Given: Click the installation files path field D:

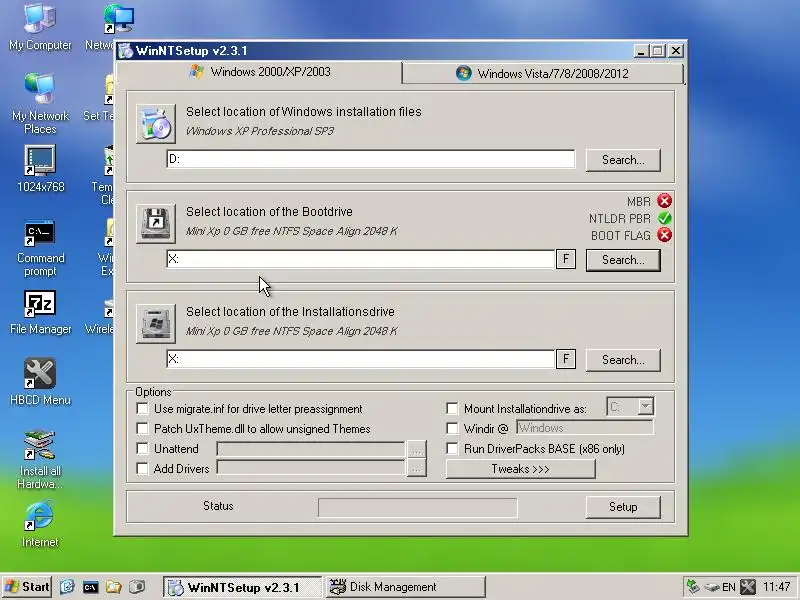Looking at the screenshot, I should [370, 159].
